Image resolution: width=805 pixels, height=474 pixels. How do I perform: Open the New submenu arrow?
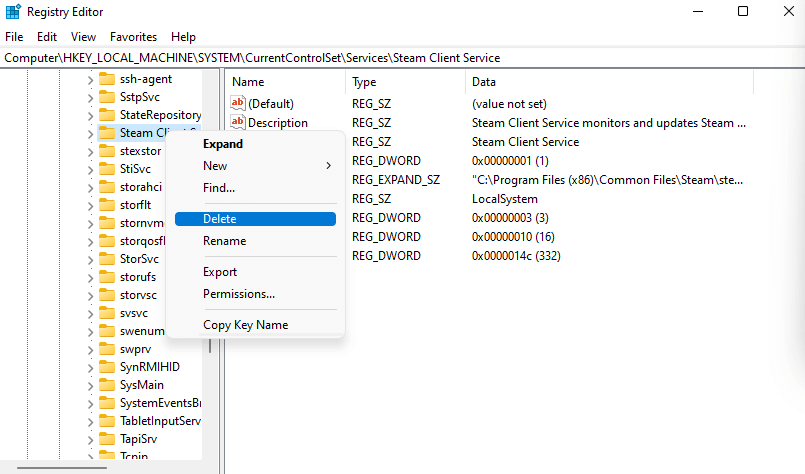(x=328, y=166)
